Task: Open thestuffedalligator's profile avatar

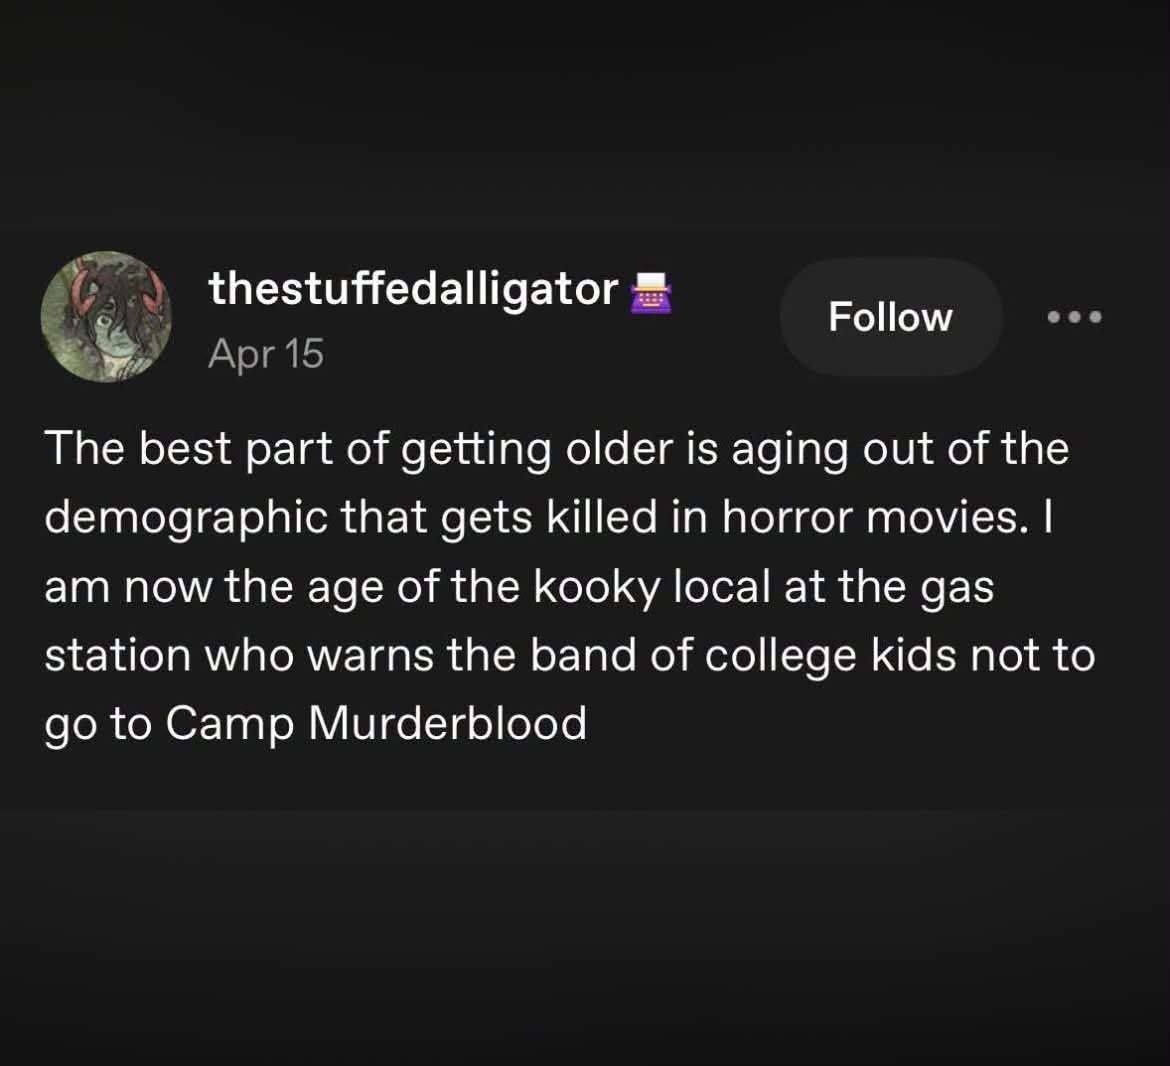Action: click(x=106, y=317)
